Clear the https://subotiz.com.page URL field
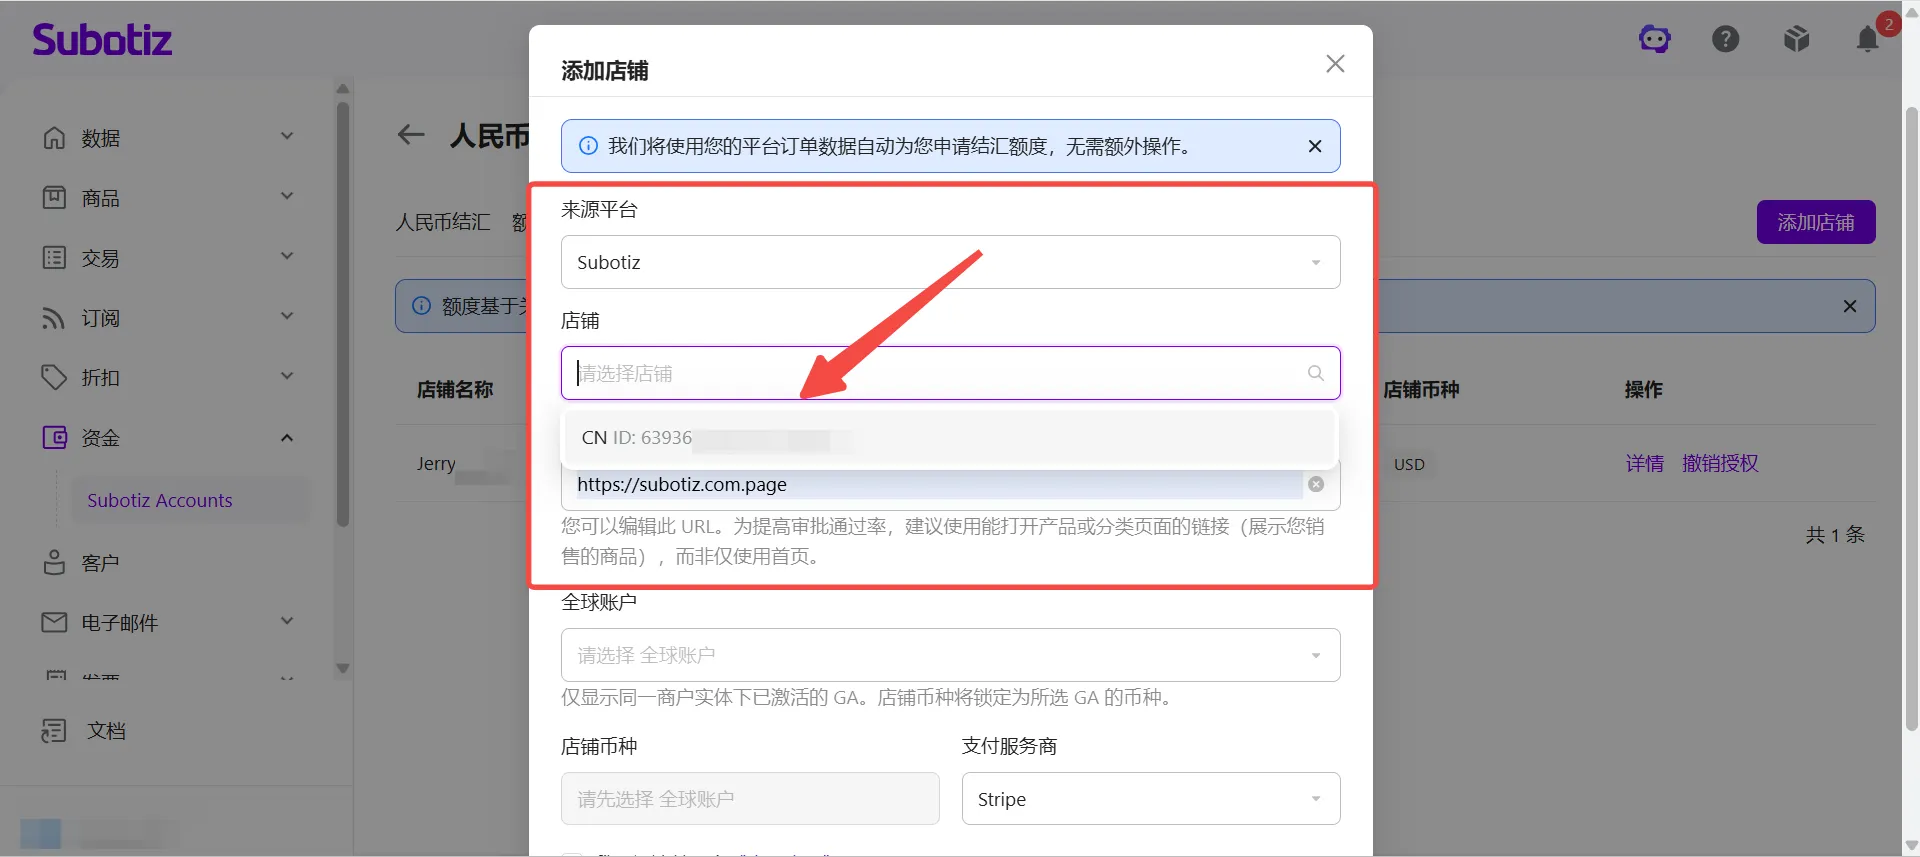The image size is (1920, 857). click(1316, 484)
